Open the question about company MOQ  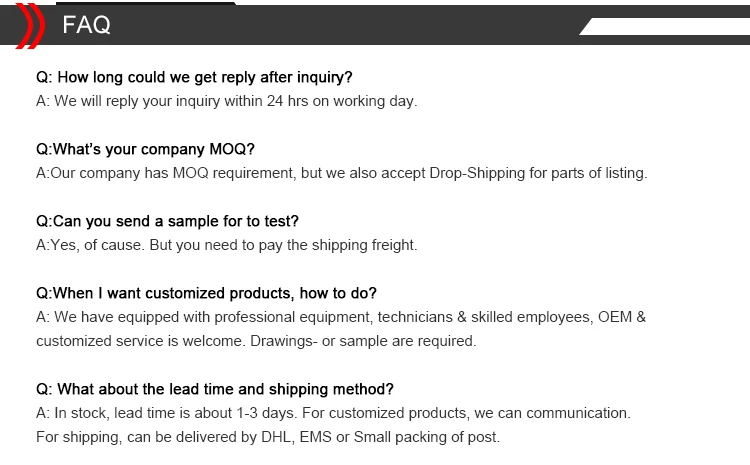click(x=145, y=149)
